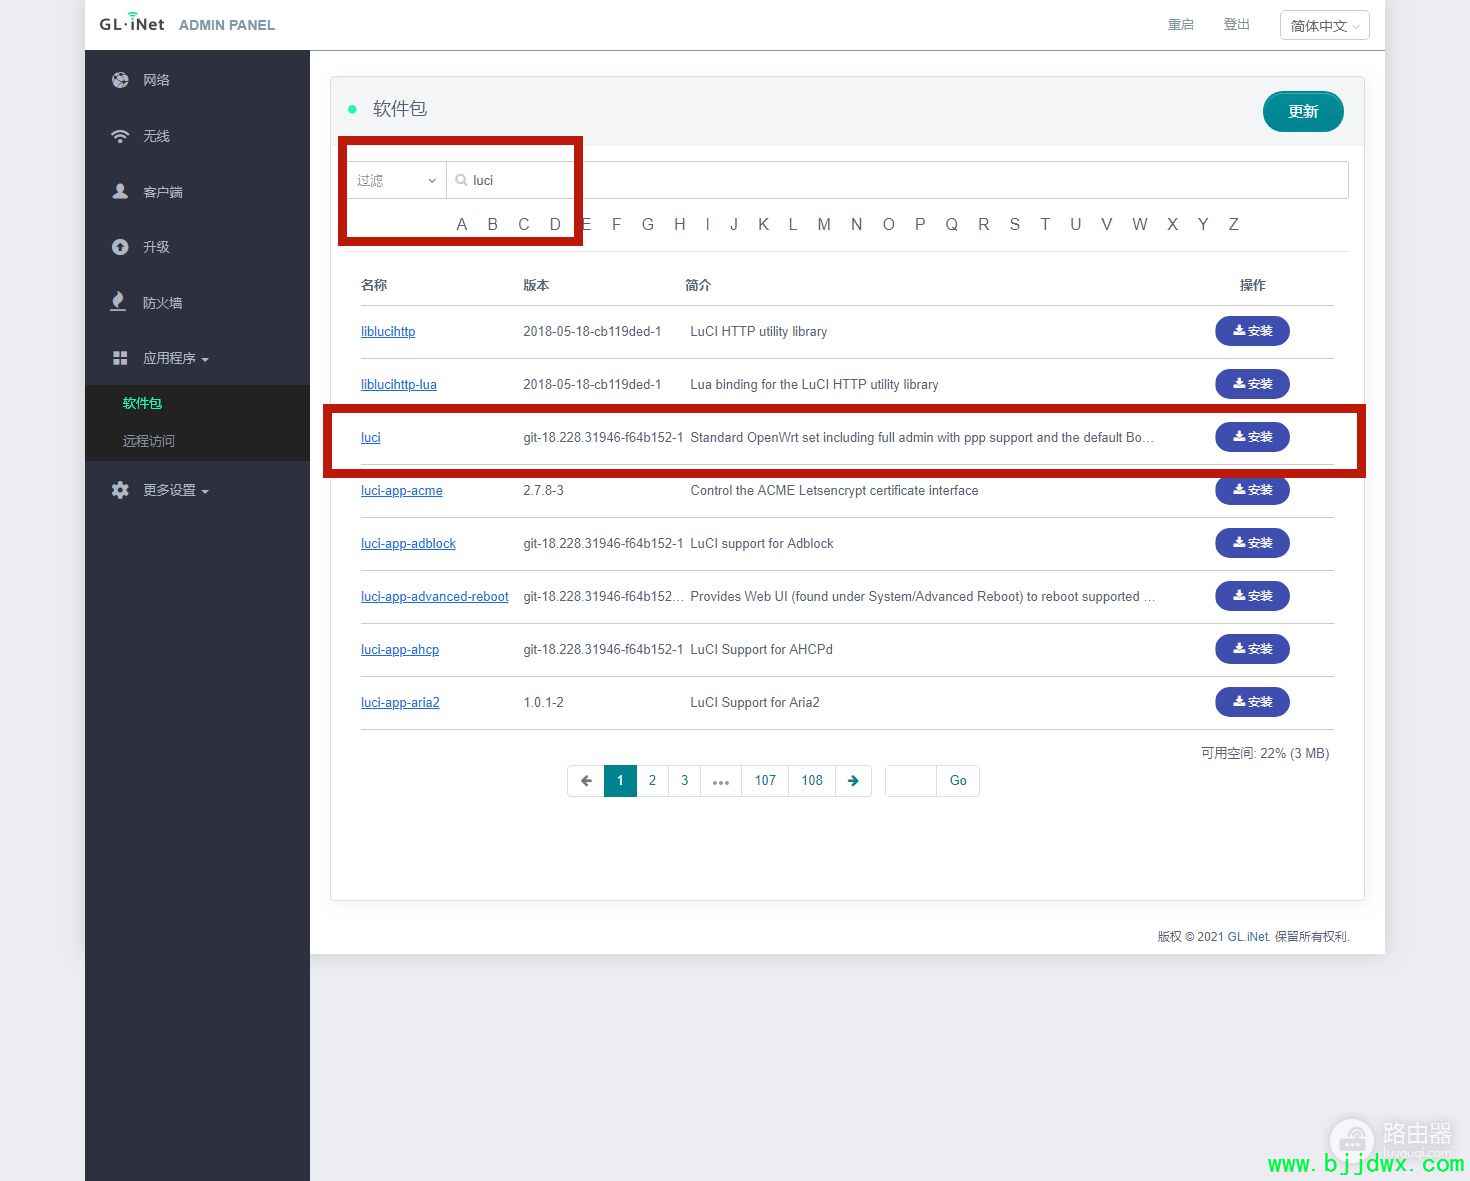Click the page number input box
The width and height of the screenshot is (1470, 1181).
pyautogui.click(x=911, y=781)
